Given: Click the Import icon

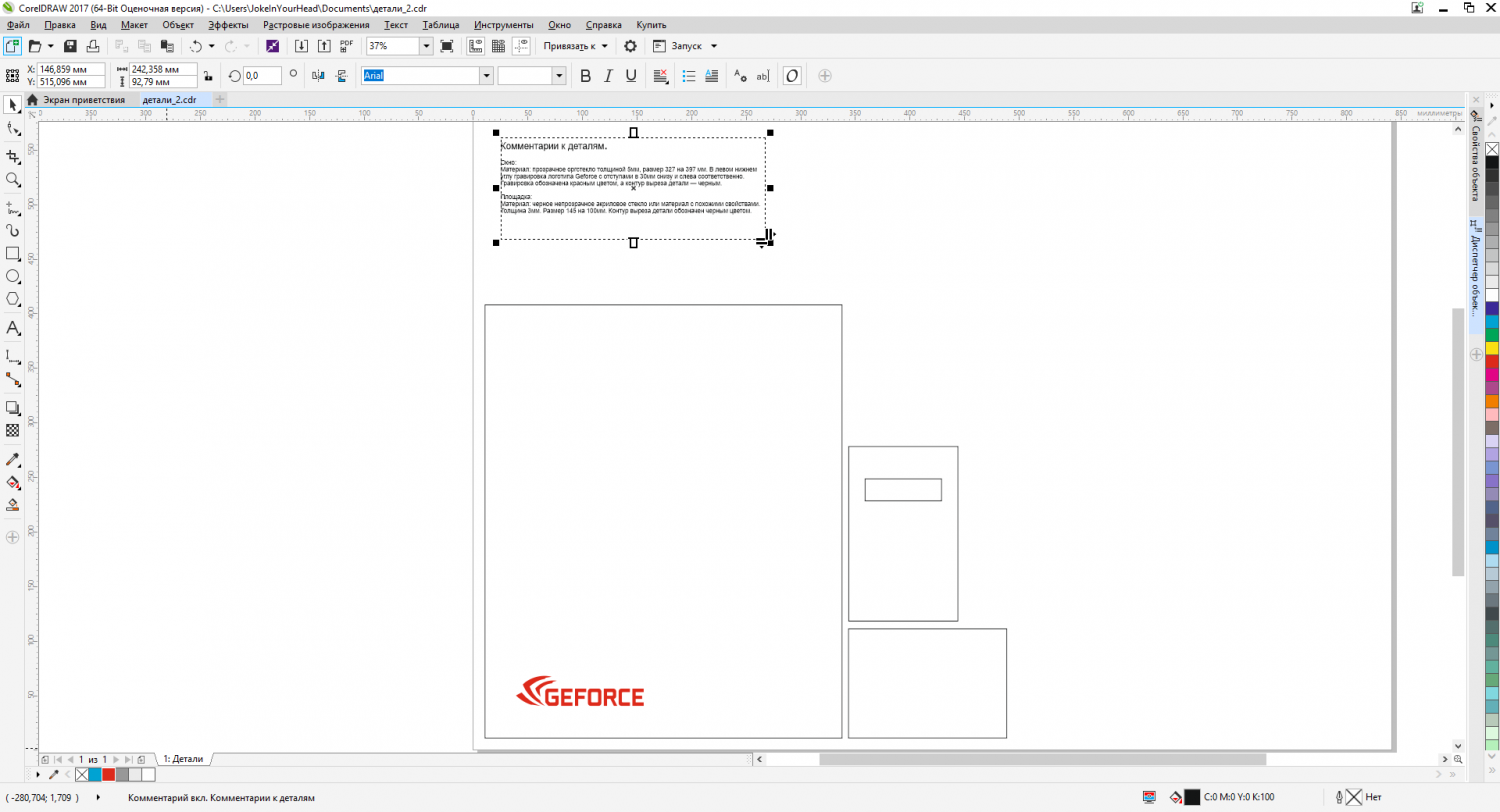Looking at the screenshot, I should (x=301, y=46).
